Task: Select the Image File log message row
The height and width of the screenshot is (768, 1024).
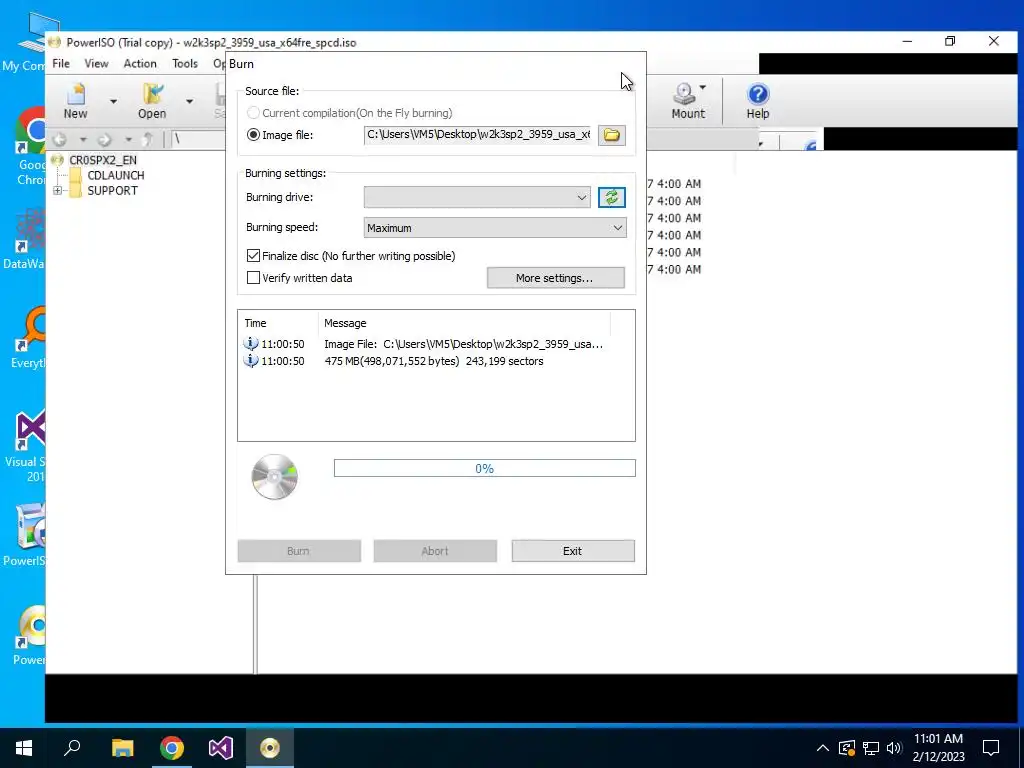Action: pos(423,344)
